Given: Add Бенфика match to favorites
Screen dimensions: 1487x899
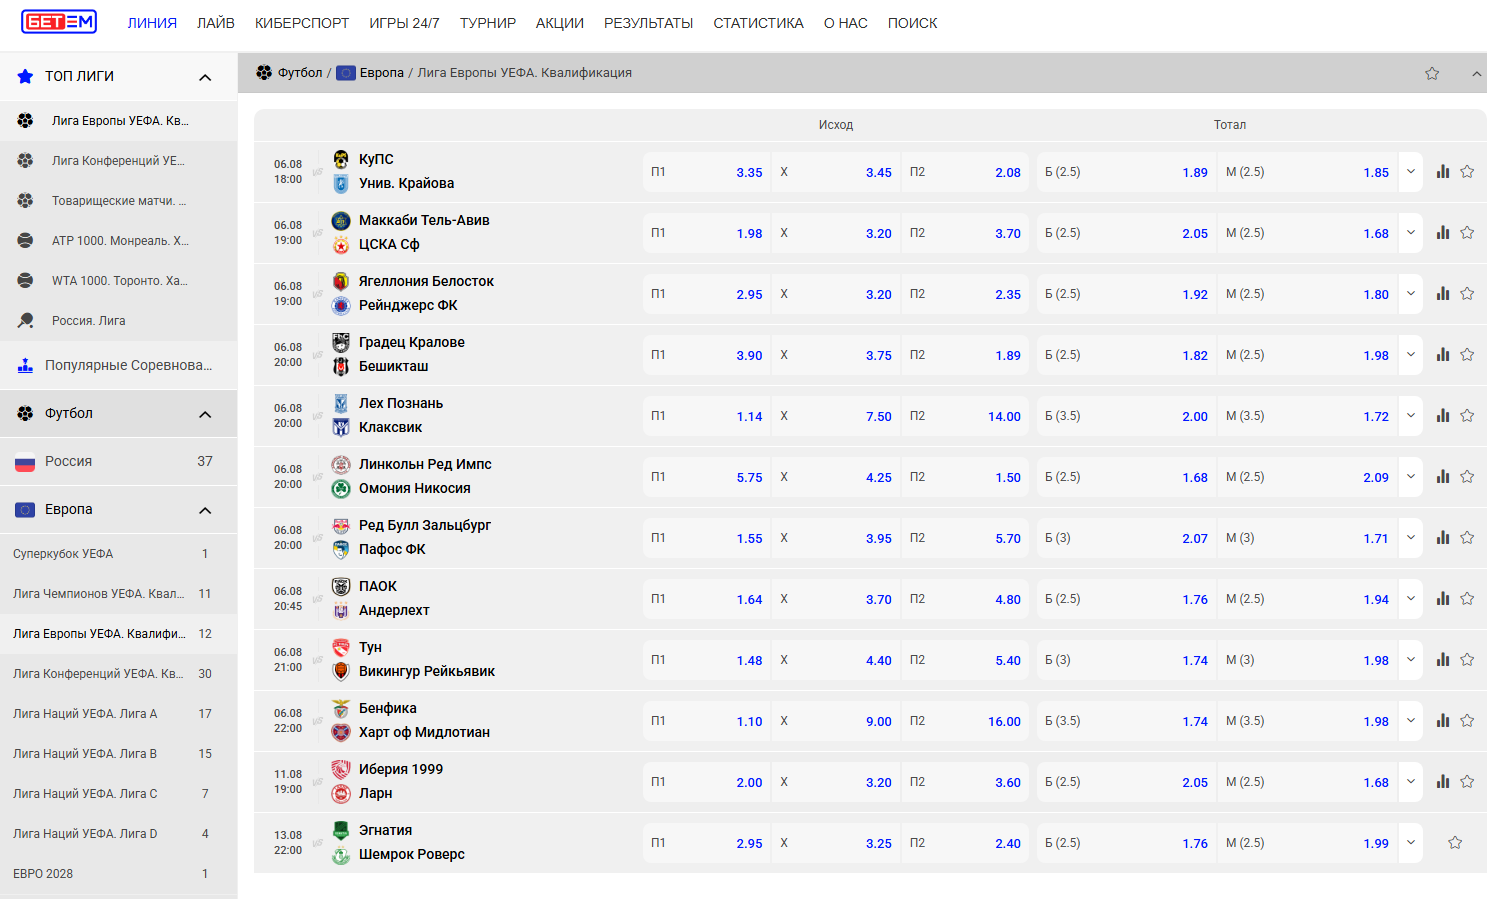Looking at the screenshot, I should tap(1467, 721).
